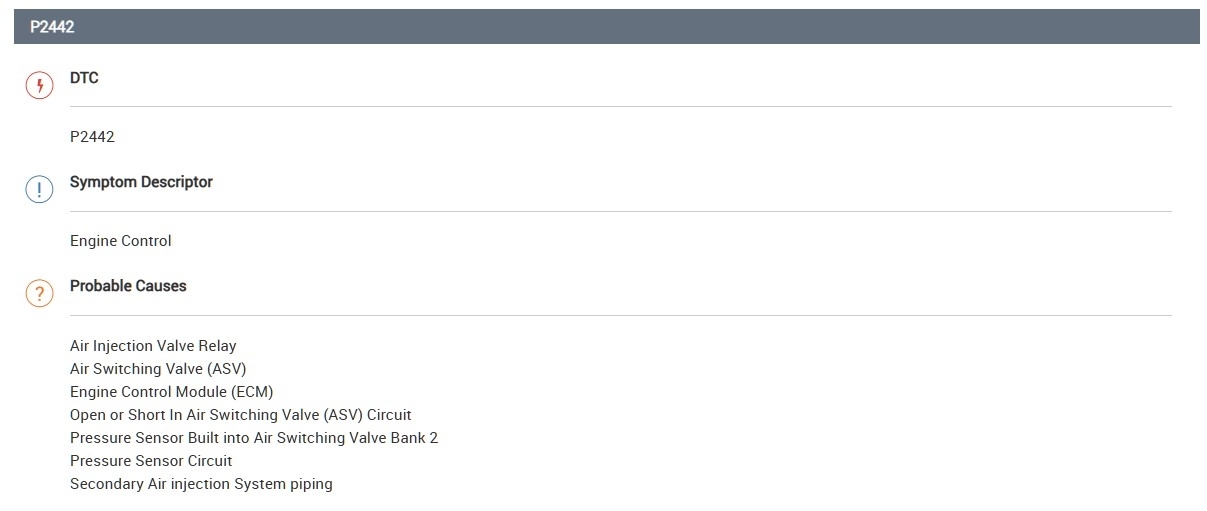Collapse the P2442 gray header bar
Image resolution: width=1207 pixels, height=511 pixels.
[x=606, y=27]
